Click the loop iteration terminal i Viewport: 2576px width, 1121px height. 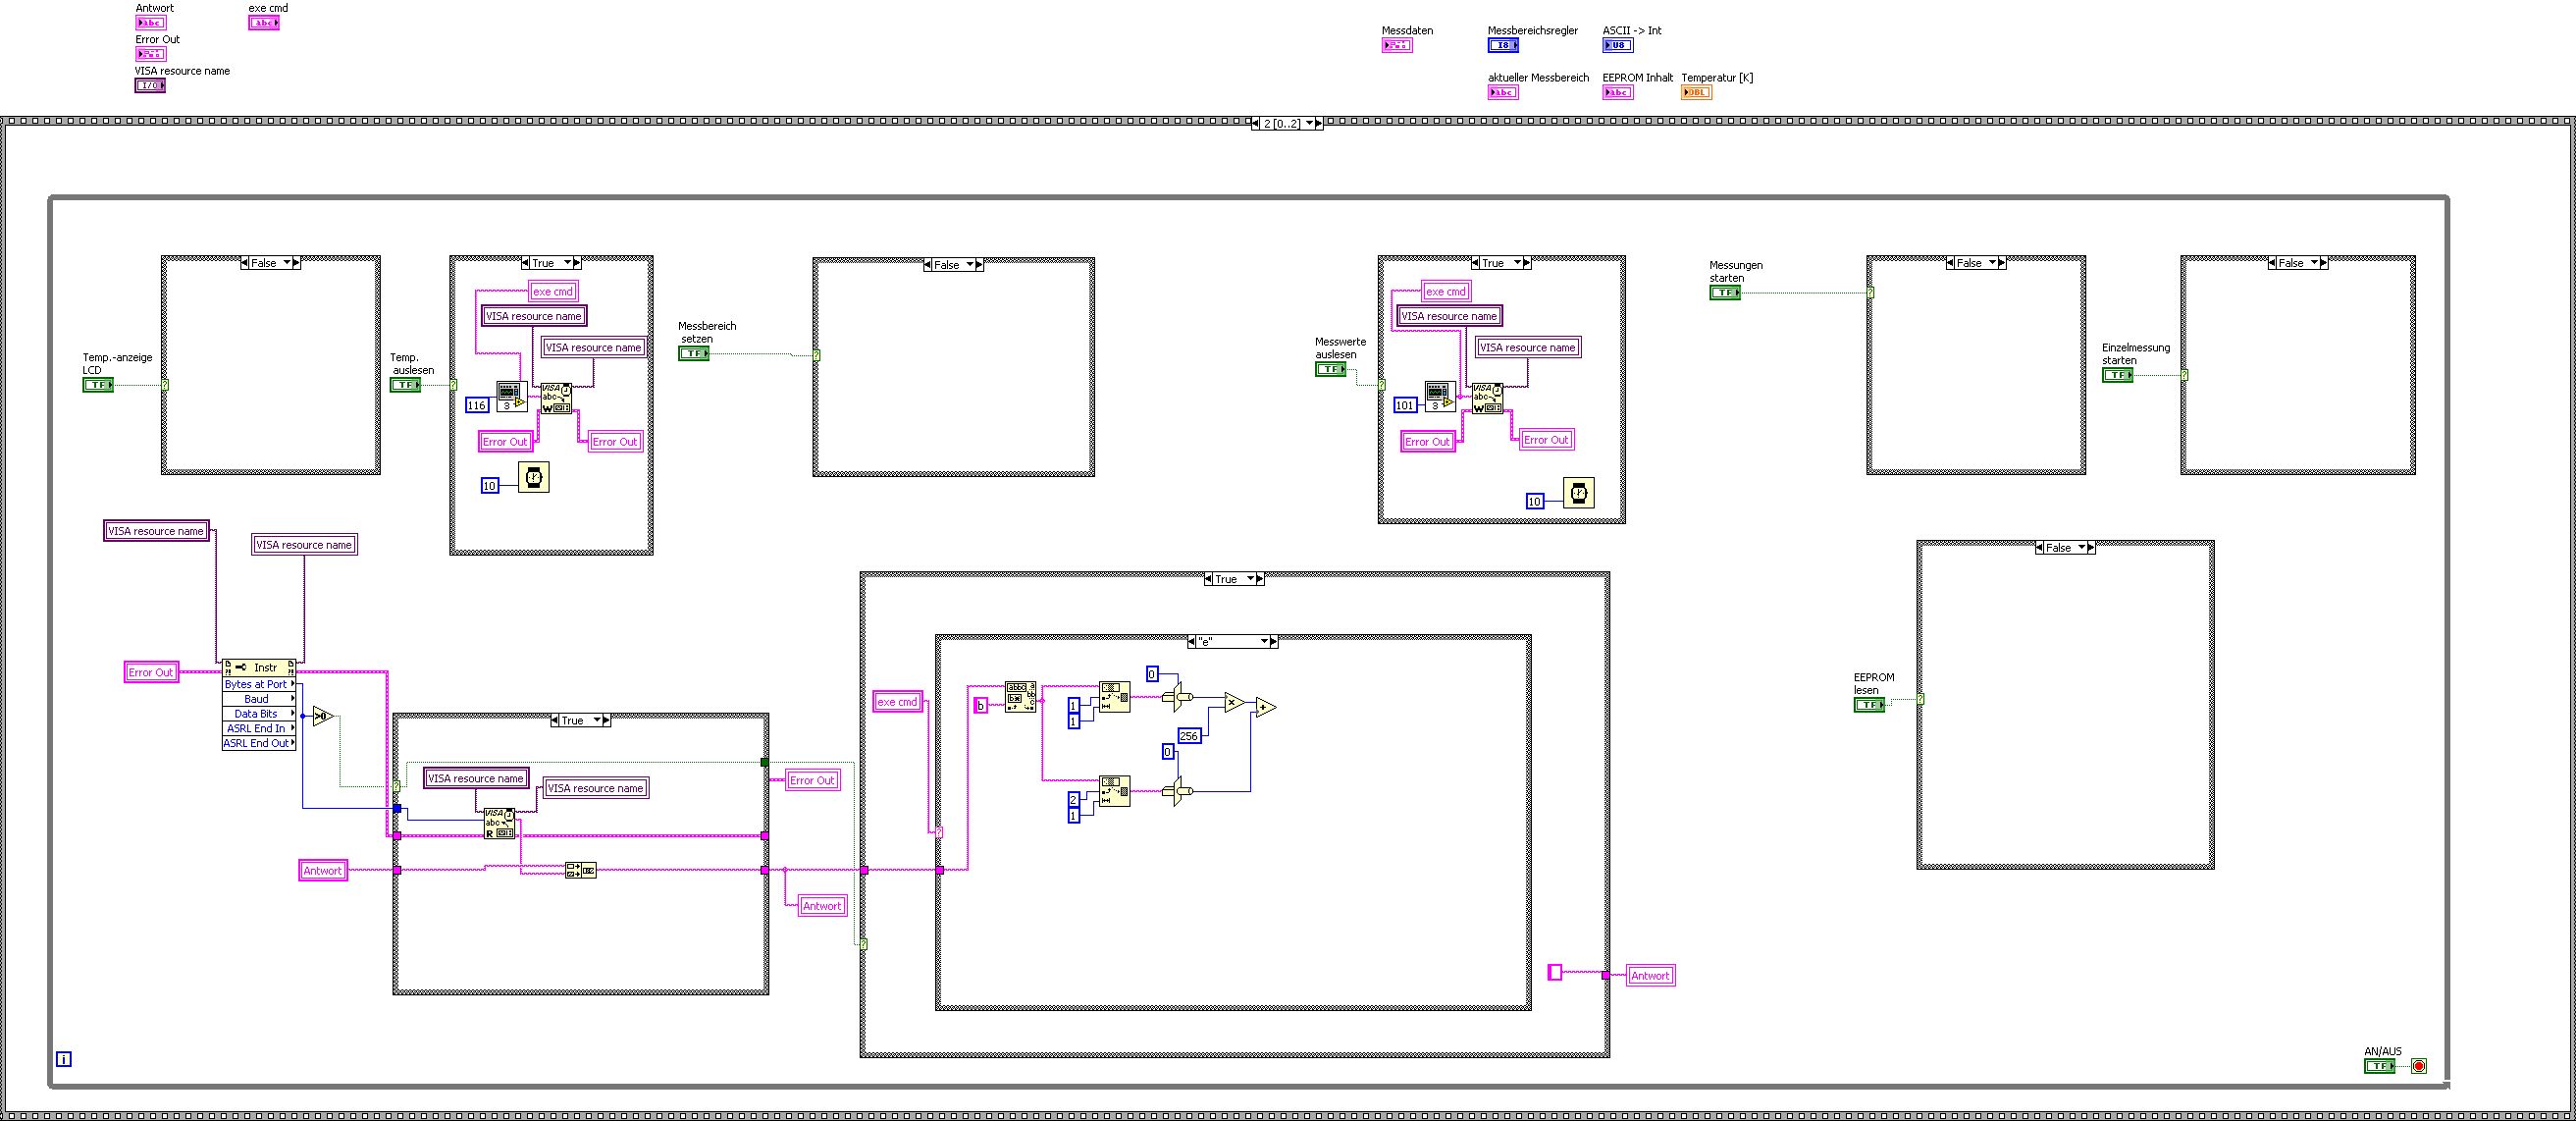[64, 1059]
